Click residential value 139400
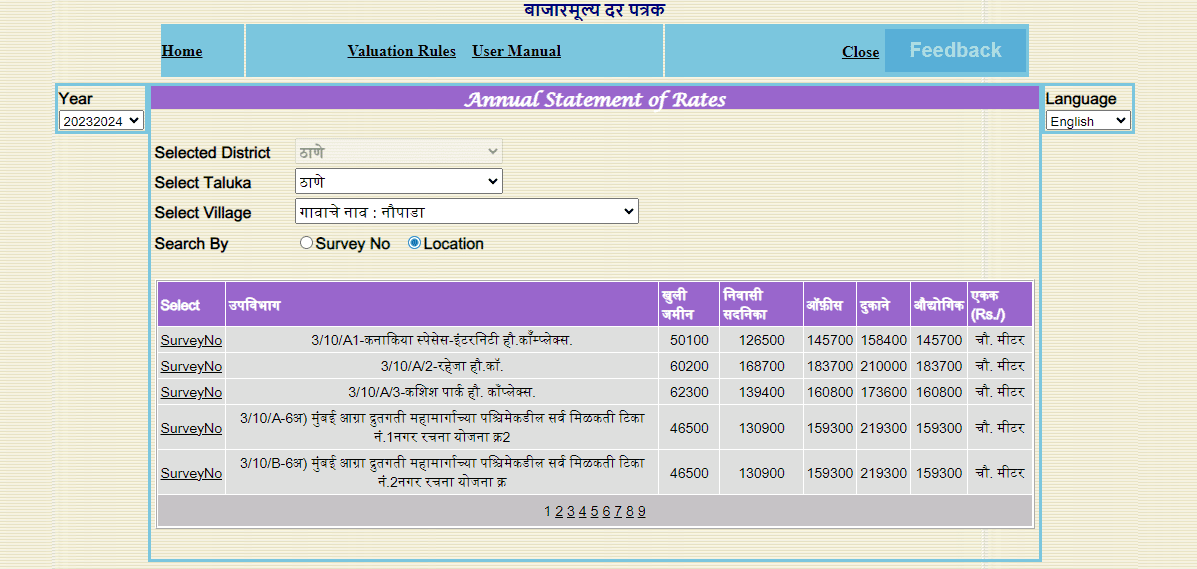This screenshot has width=1197, height=569. pyautogui.click(x=761, y=392)
